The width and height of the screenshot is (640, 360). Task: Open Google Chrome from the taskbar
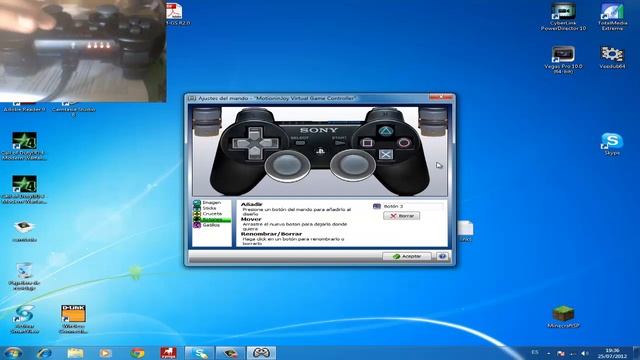coord(137,353)
